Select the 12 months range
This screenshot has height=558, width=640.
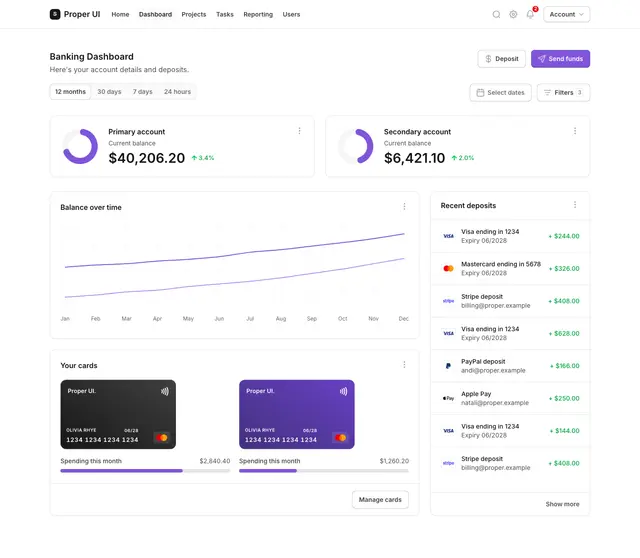coord(70,91)
